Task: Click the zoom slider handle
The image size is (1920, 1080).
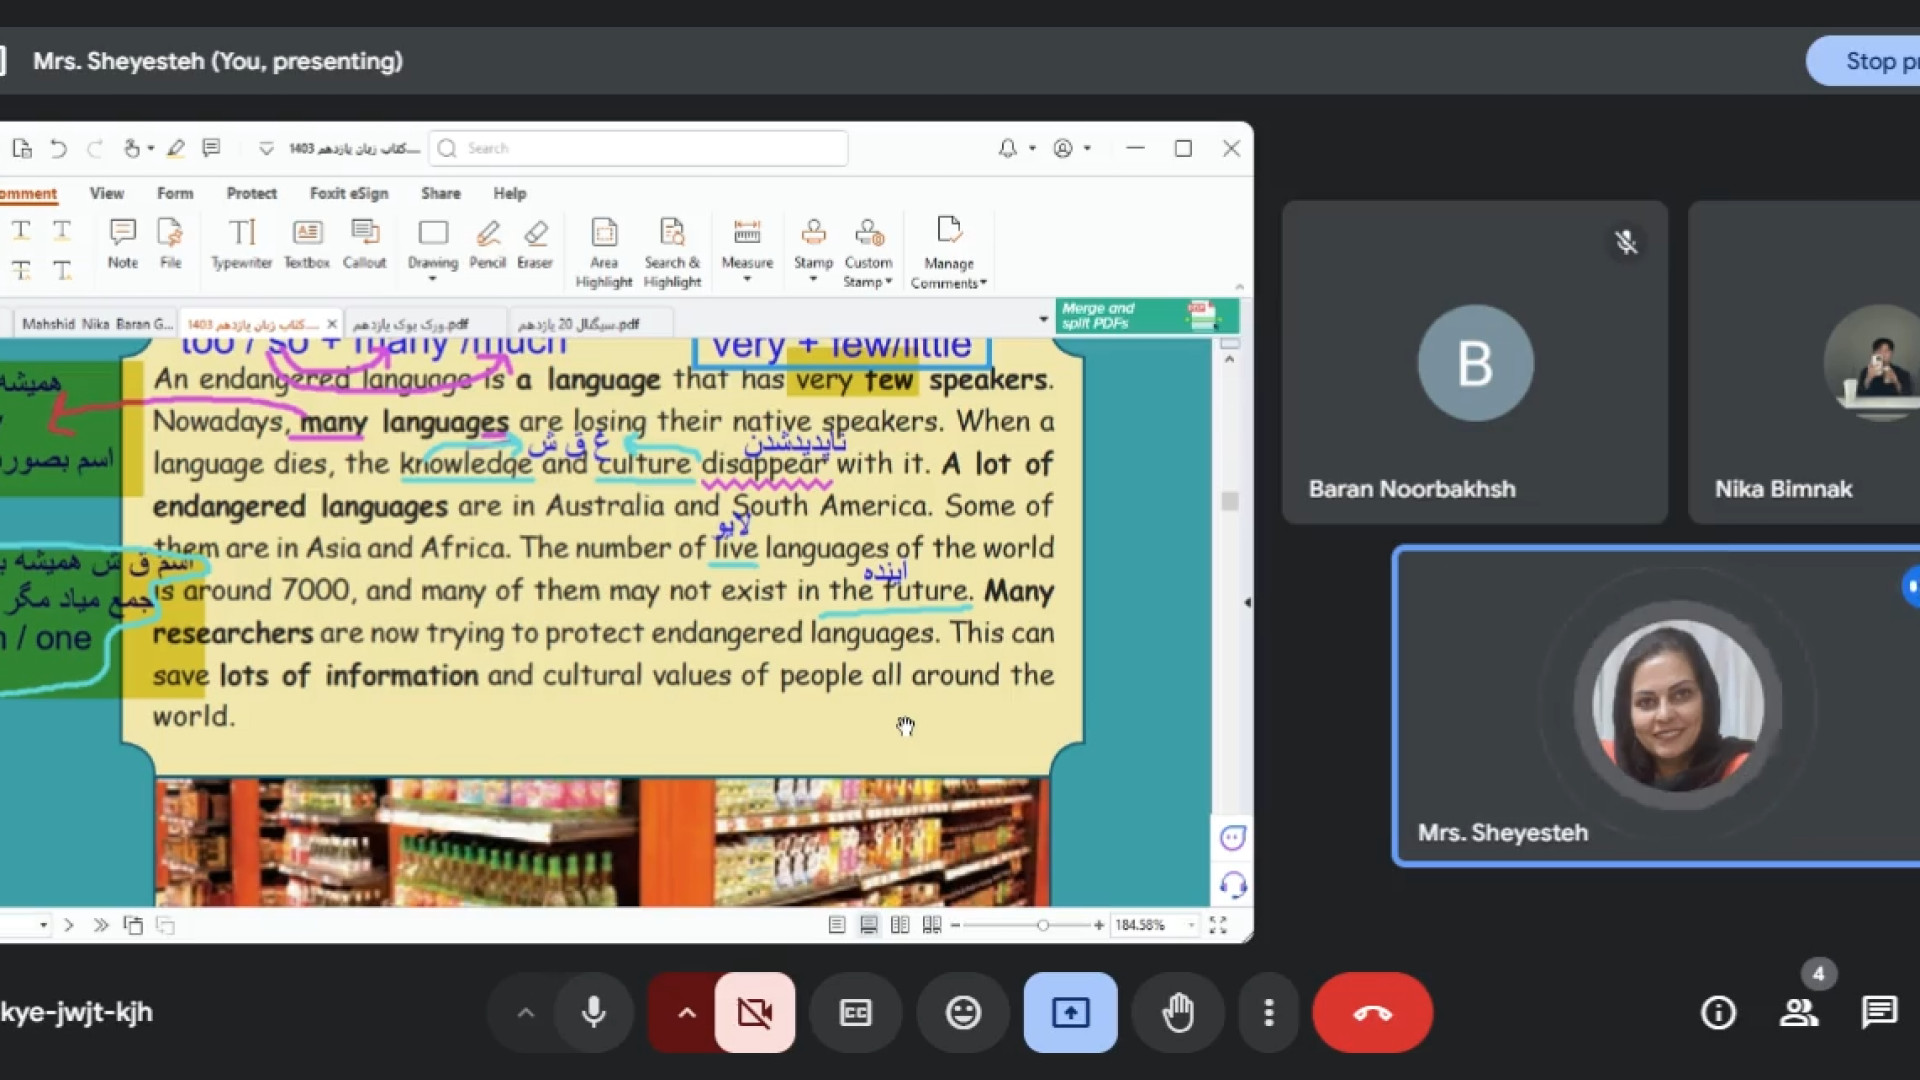Action: click(x=1042, y=925)
